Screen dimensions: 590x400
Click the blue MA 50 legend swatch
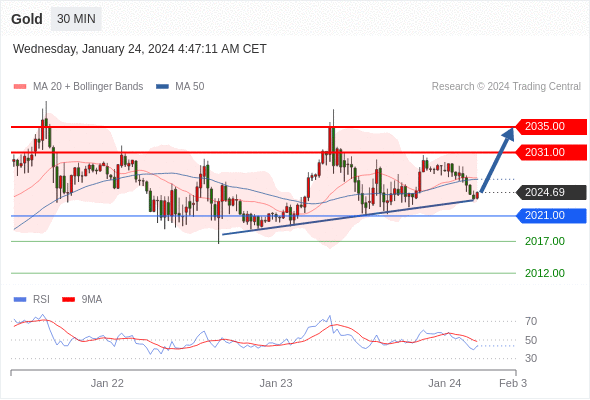[x=163, y=87]
